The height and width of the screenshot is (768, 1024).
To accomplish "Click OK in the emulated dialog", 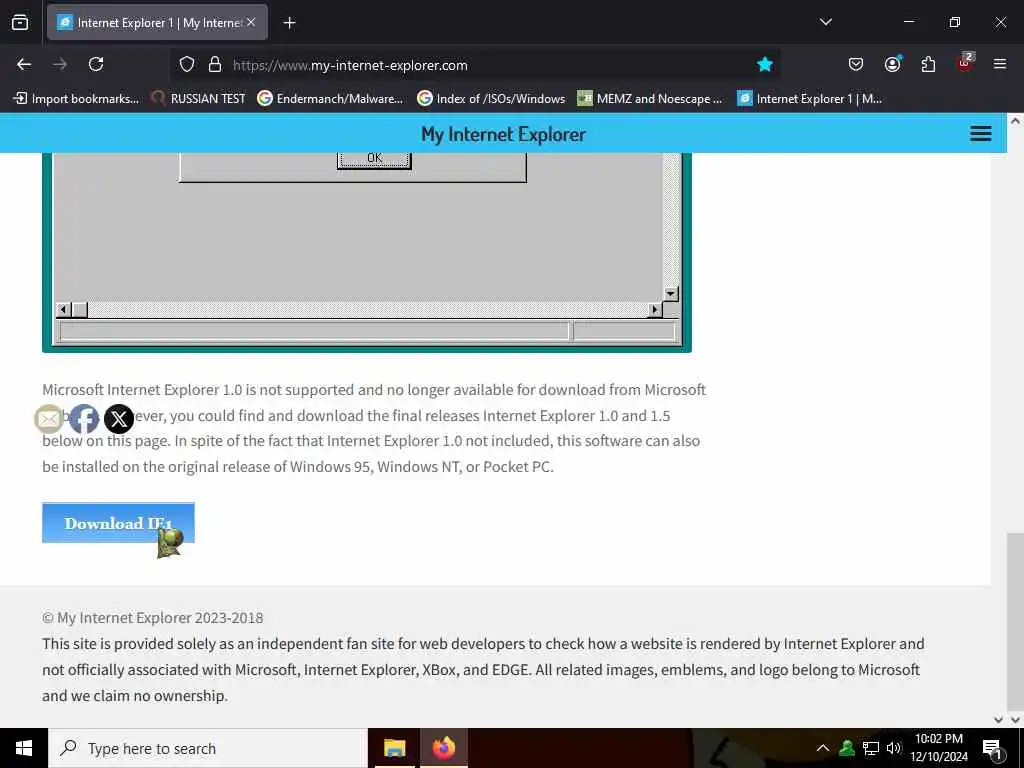I will coord(374,159).
